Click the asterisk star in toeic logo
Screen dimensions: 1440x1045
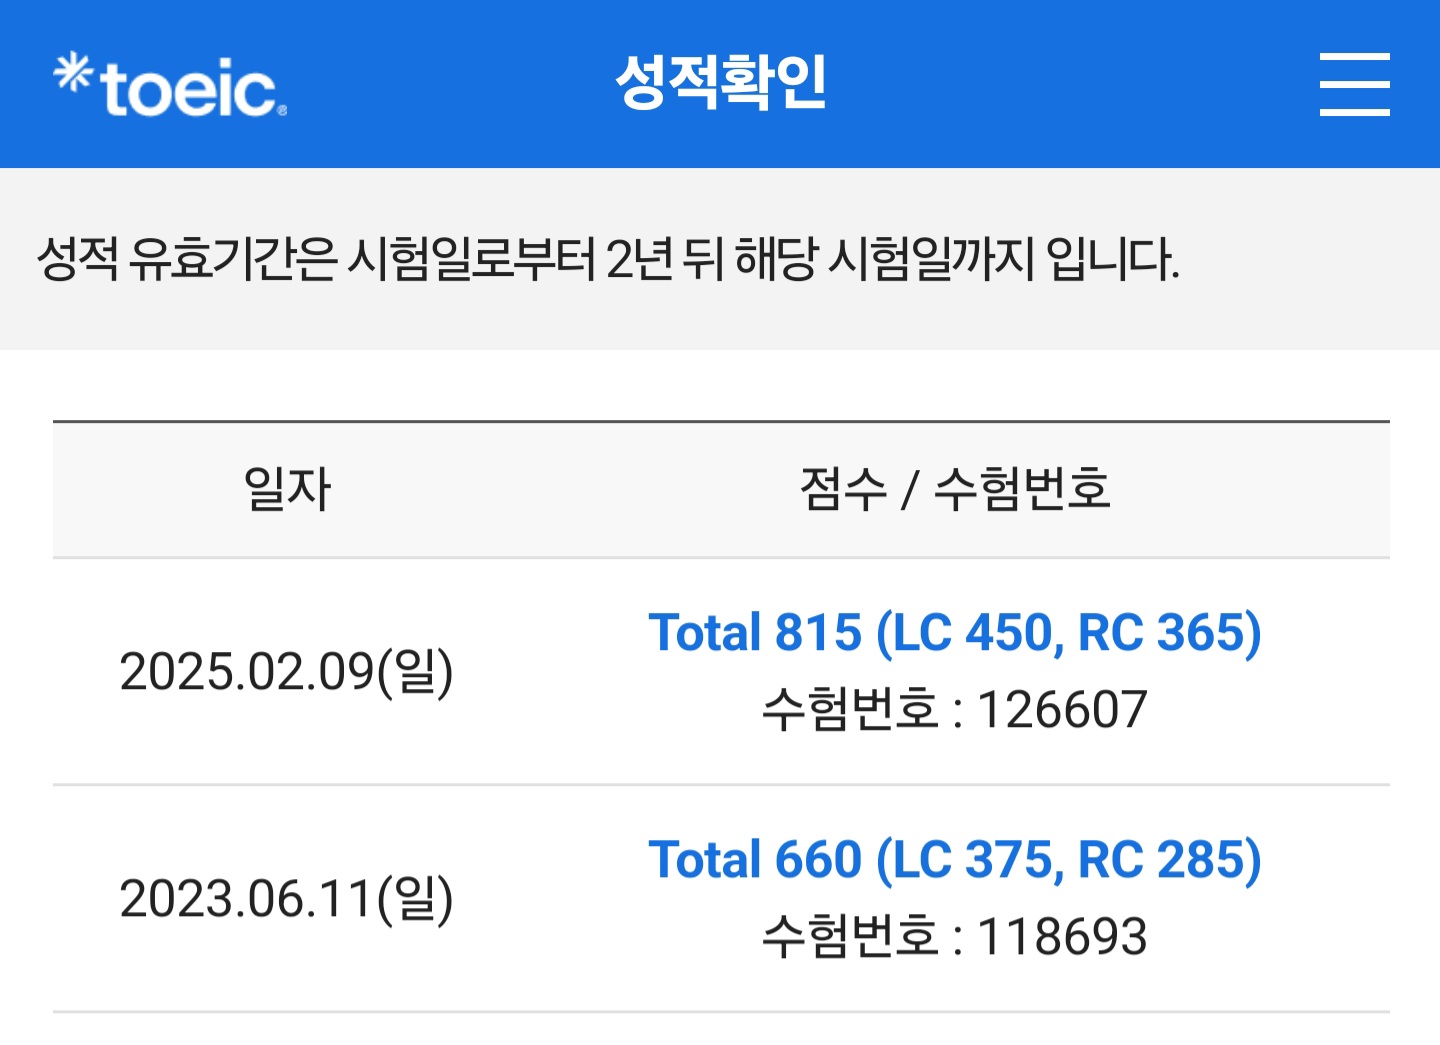pos(73,73)
